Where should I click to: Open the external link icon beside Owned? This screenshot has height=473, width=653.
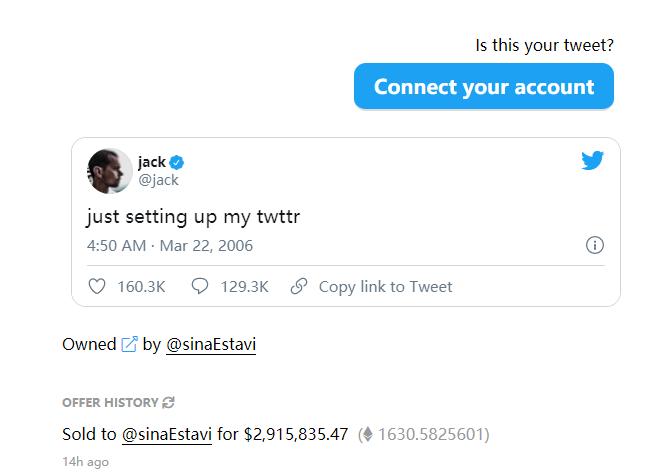click(x=129, y=344)
